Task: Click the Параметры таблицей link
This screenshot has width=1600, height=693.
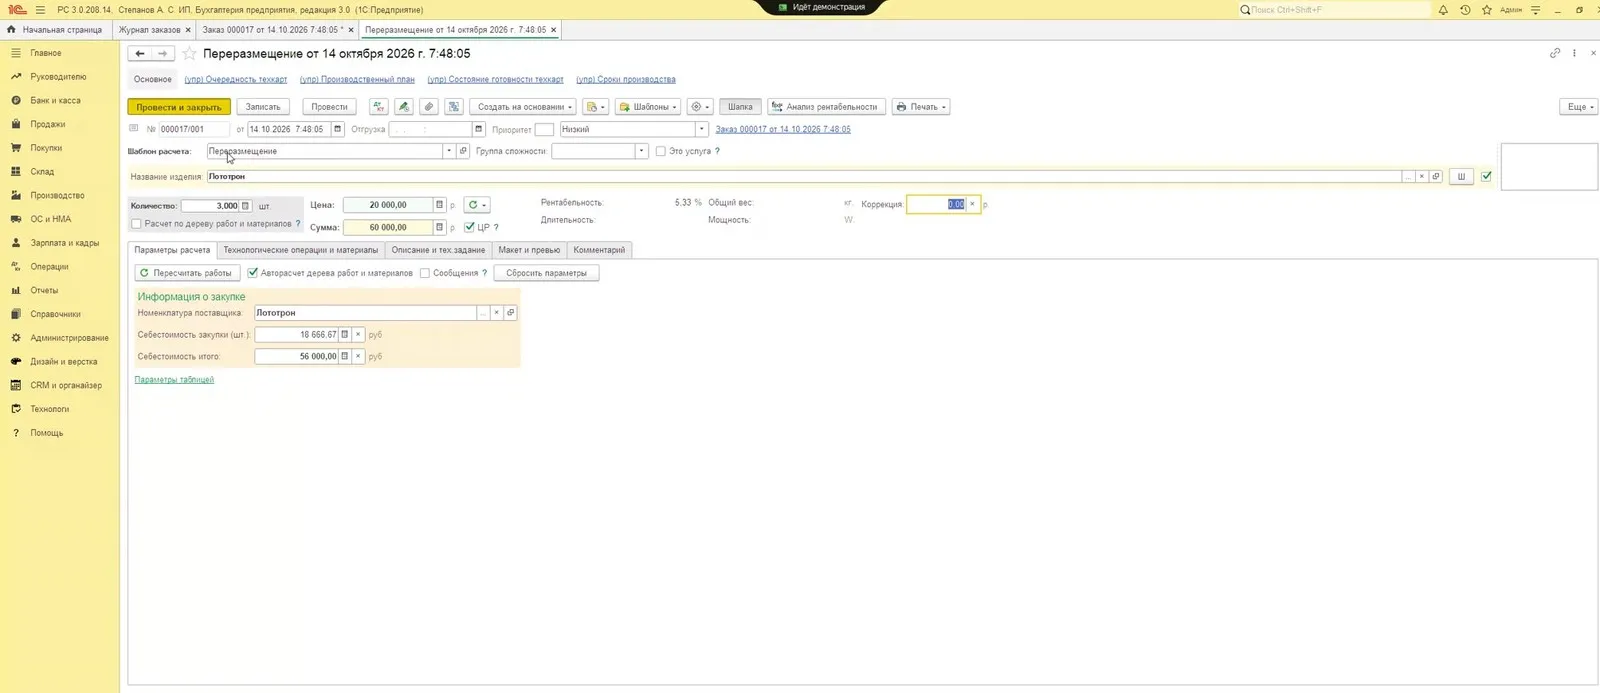Action: [x=174, y=380]
